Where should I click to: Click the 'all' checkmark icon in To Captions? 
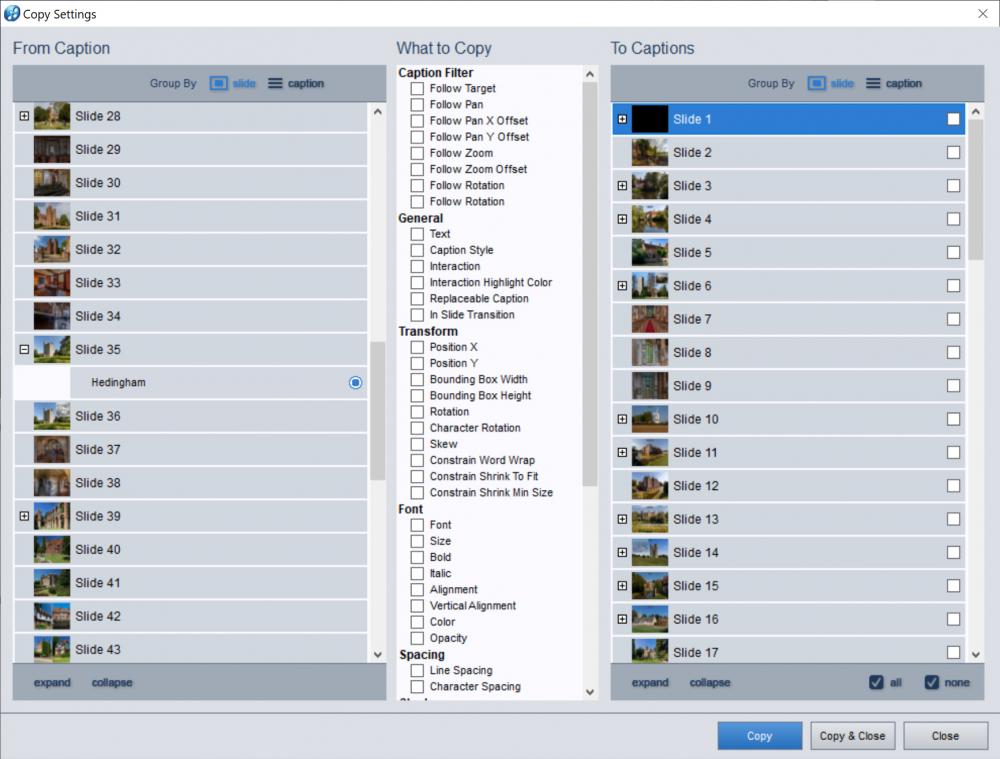point(876,682)
